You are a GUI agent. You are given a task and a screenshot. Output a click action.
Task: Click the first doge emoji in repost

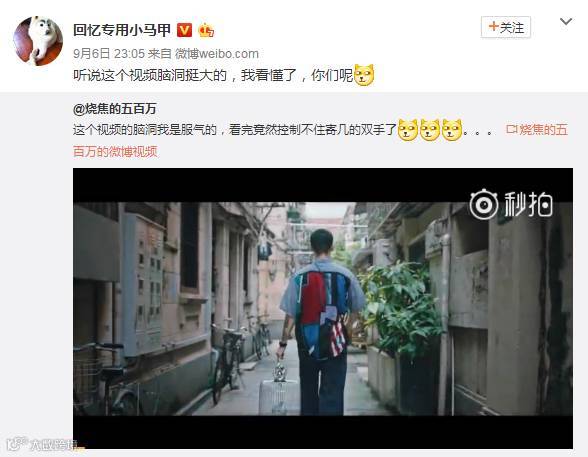(408, 130)
